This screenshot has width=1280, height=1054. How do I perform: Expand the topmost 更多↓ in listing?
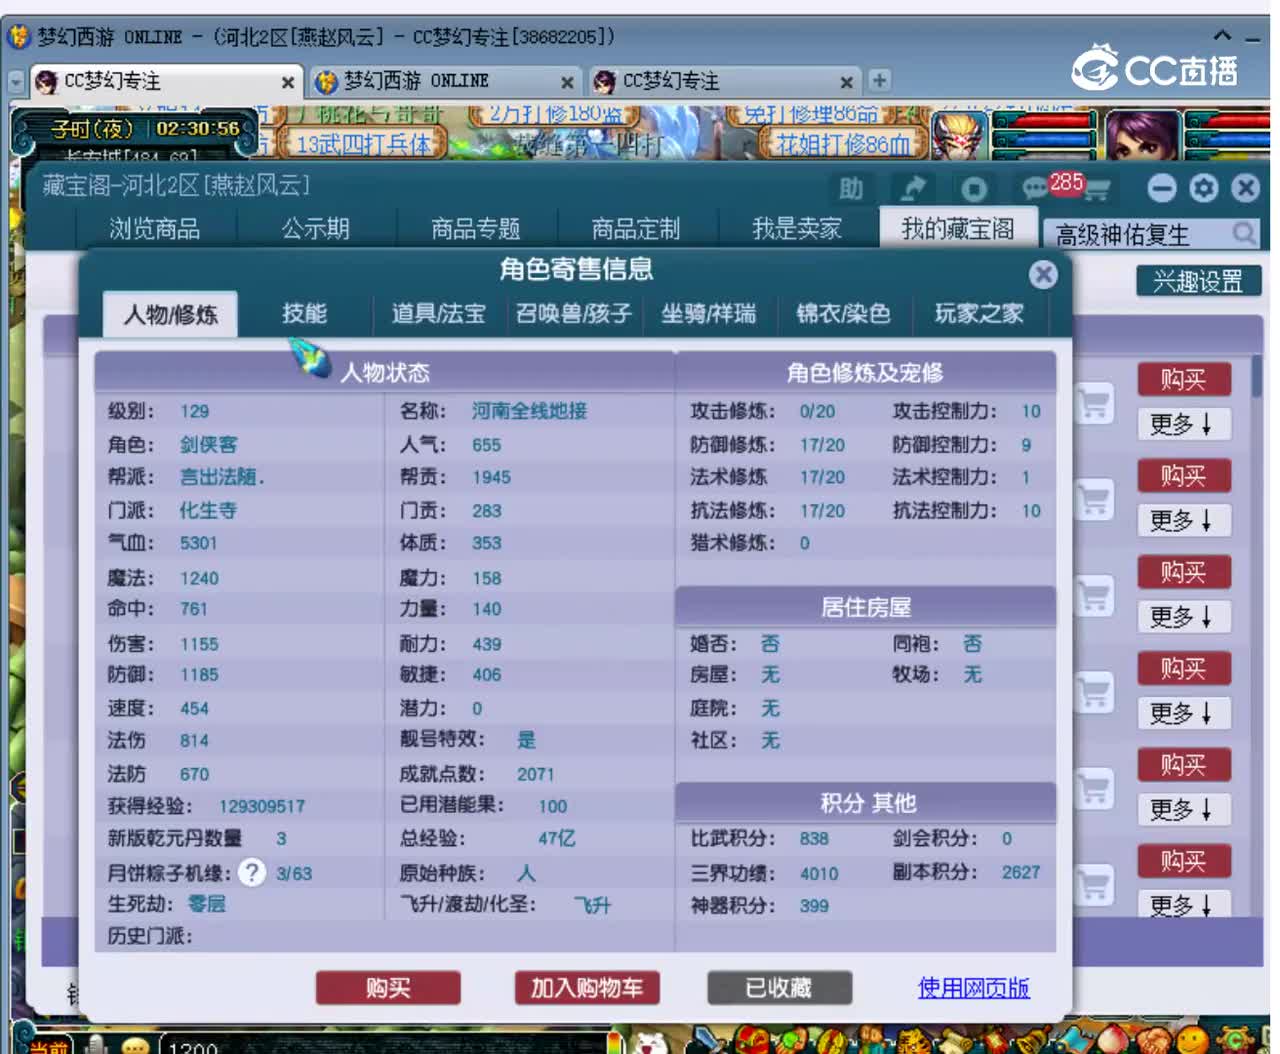tap(1183, 424)
